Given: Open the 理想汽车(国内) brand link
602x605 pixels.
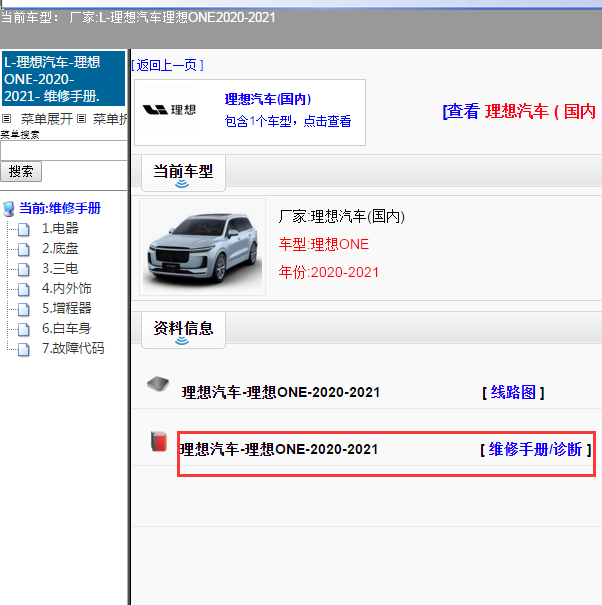Looking at the screenshot, I should [x=268, y=99].
